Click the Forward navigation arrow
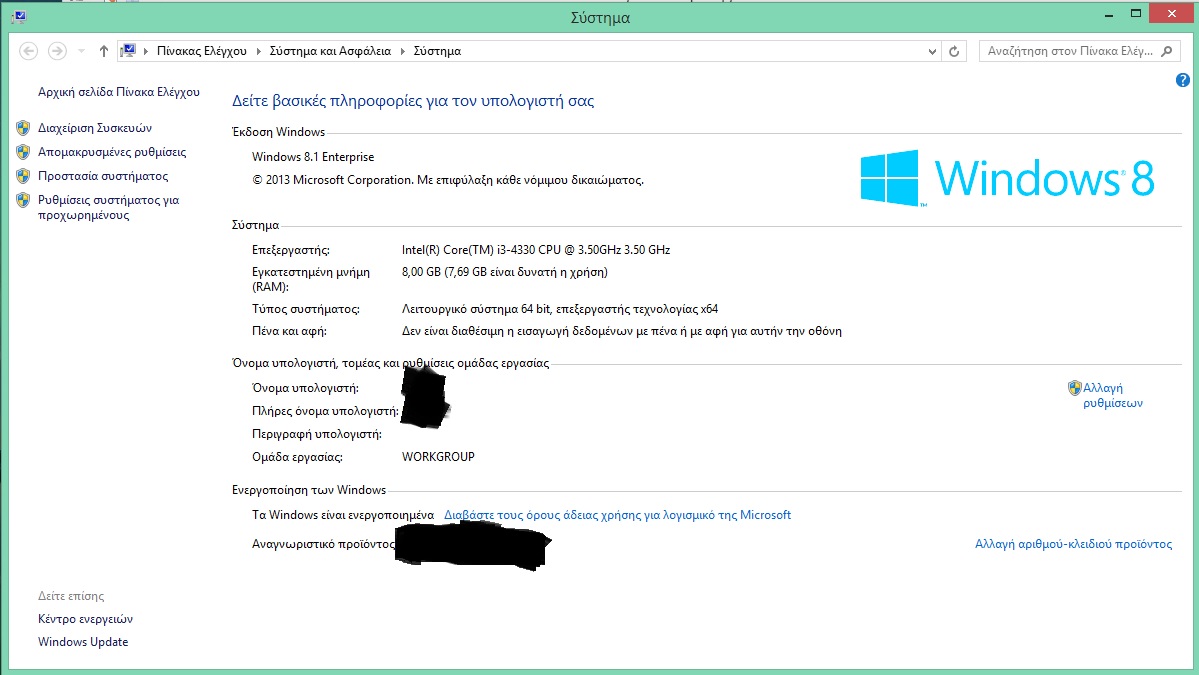The image size is (1199, 675). [x=57, y=51]
